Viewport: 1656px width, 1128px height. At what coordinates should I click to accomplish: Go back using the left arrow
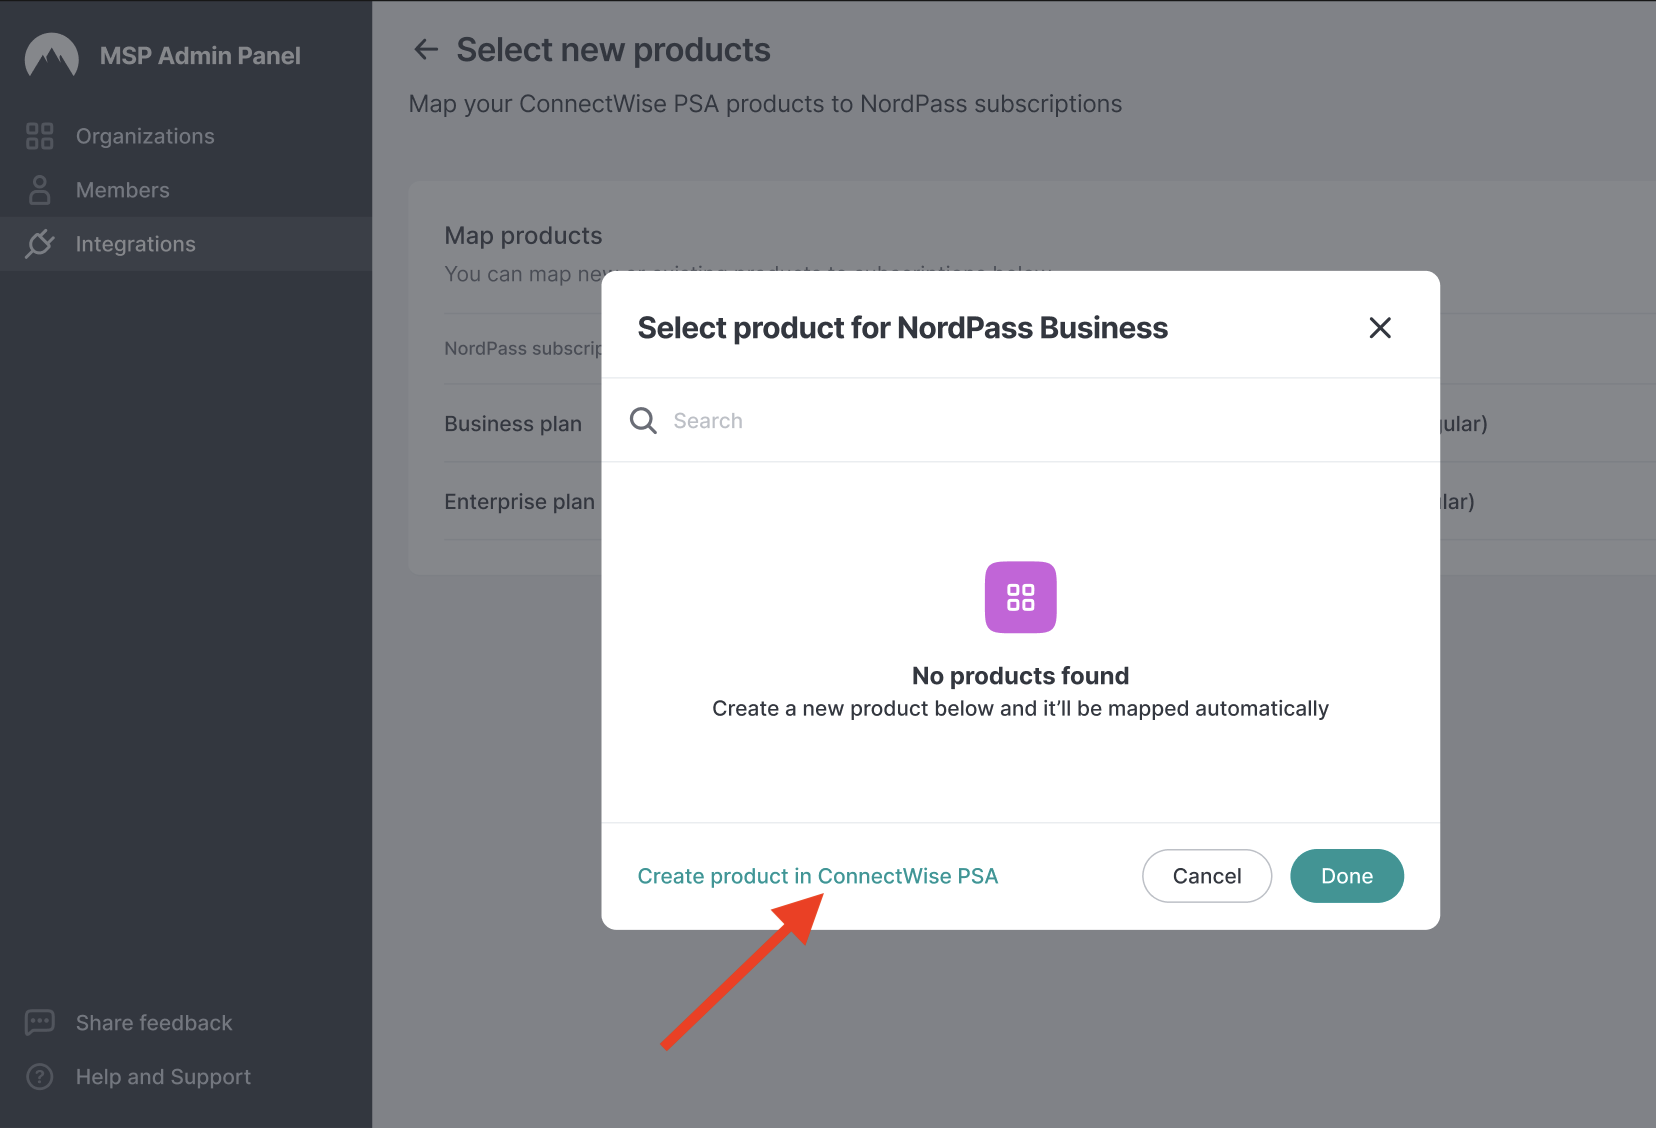[x=426, y=49]
